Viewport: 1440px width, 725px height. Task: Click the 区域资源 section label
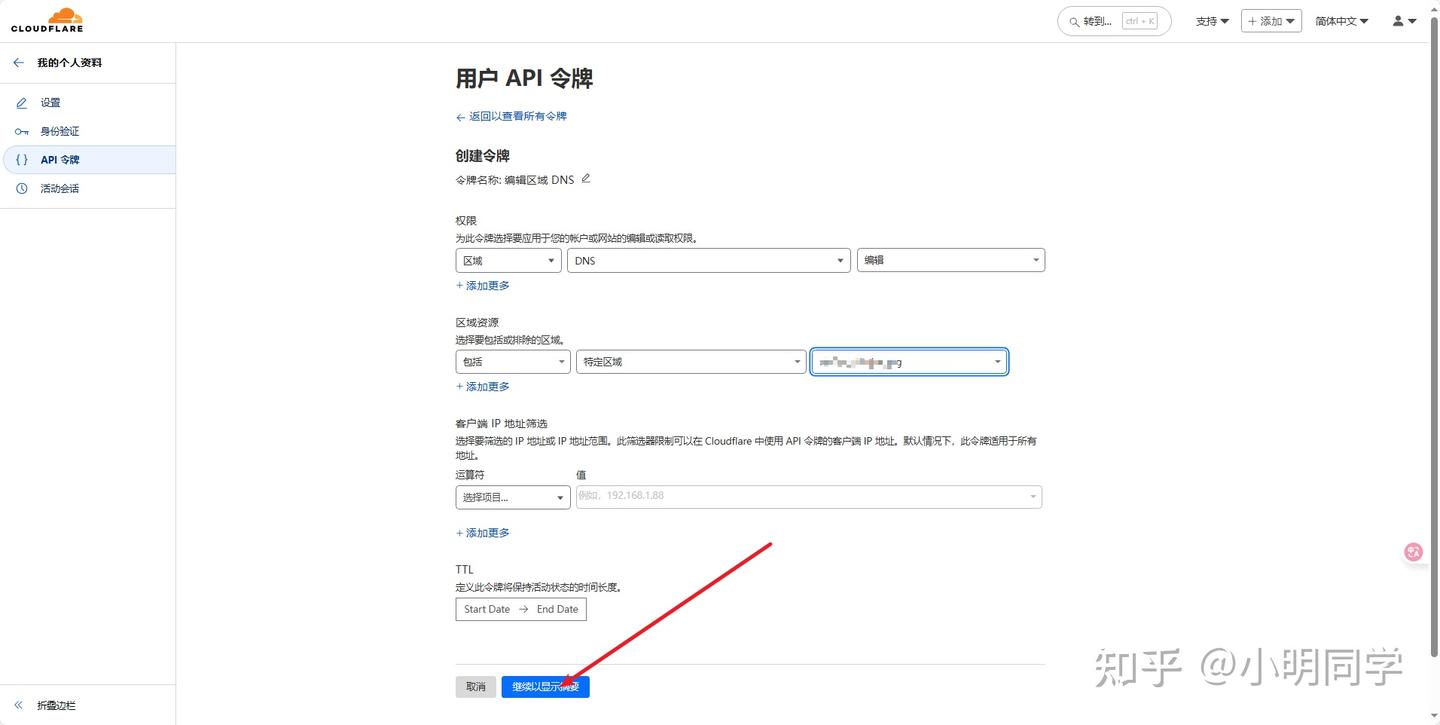477,323
